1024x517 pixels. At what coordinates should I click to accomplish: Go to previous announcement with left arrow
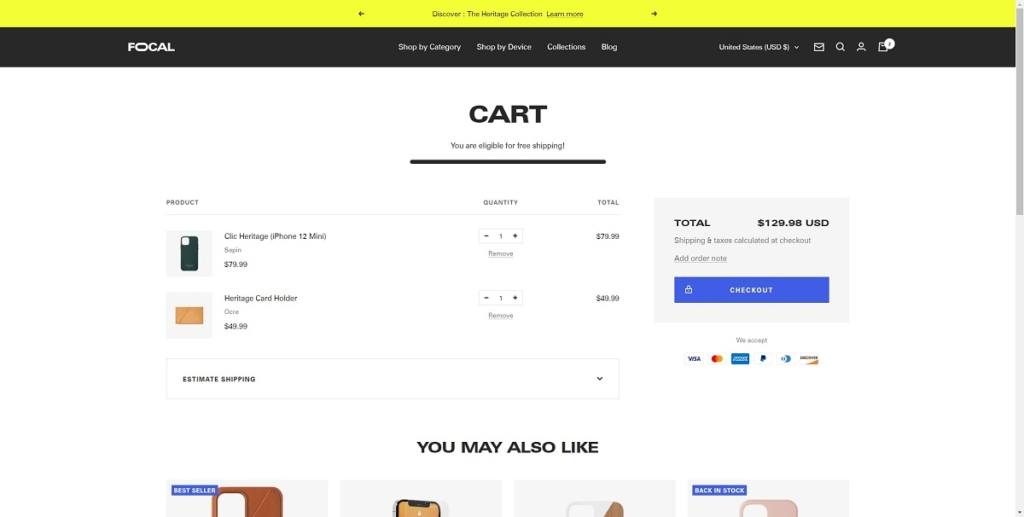pos(361,14)
